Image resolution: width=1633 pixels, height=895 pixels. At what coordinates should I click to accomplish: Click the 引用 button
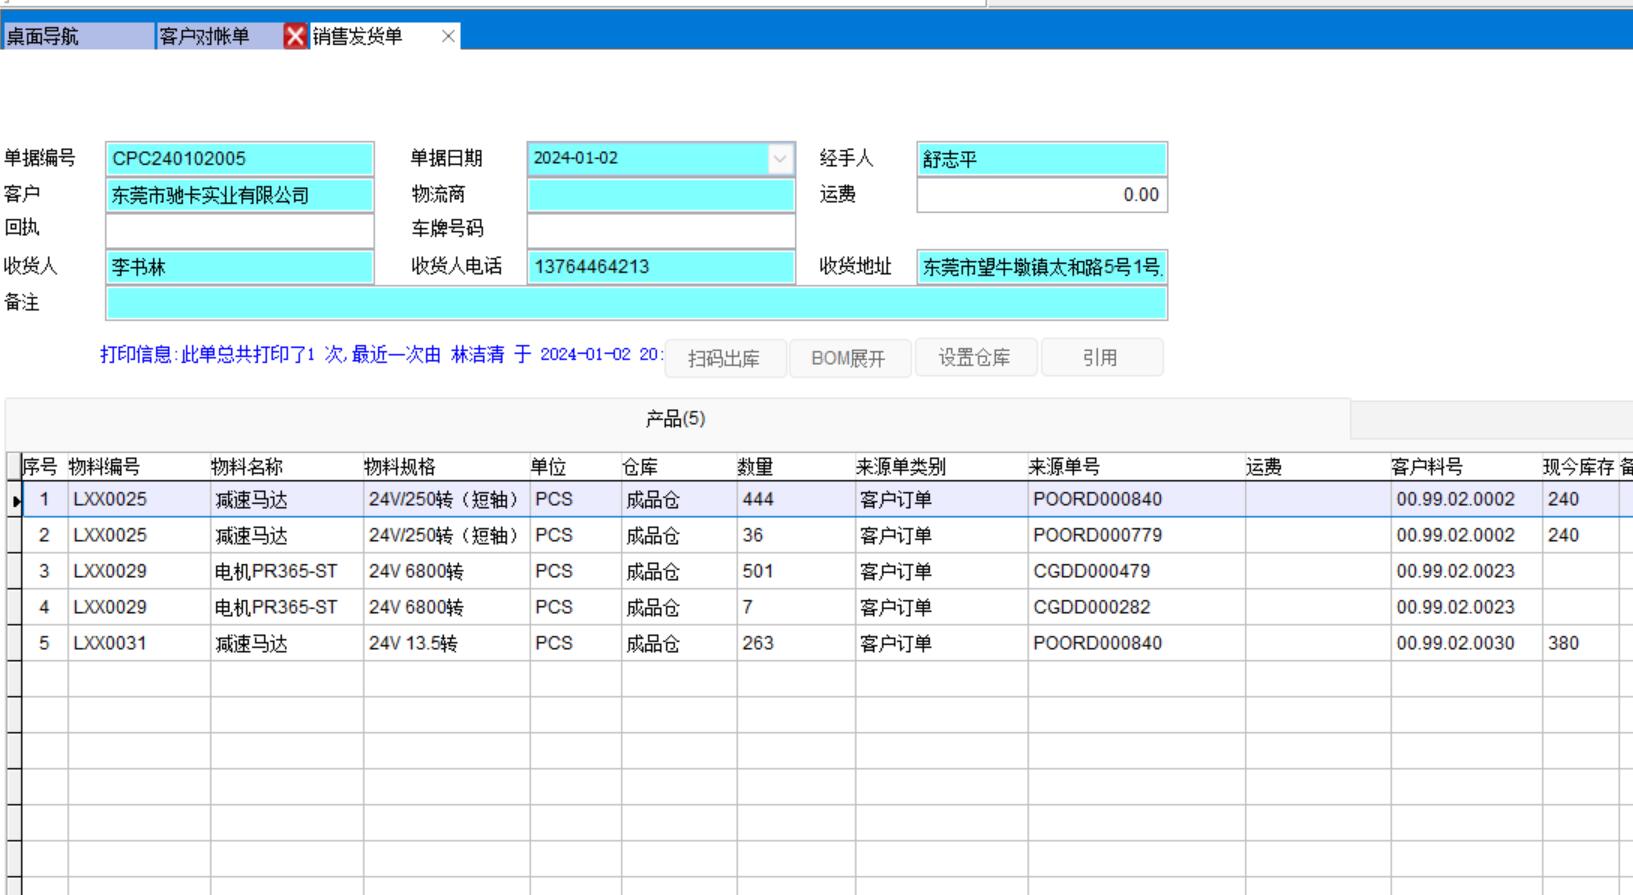pos(1100,358)
